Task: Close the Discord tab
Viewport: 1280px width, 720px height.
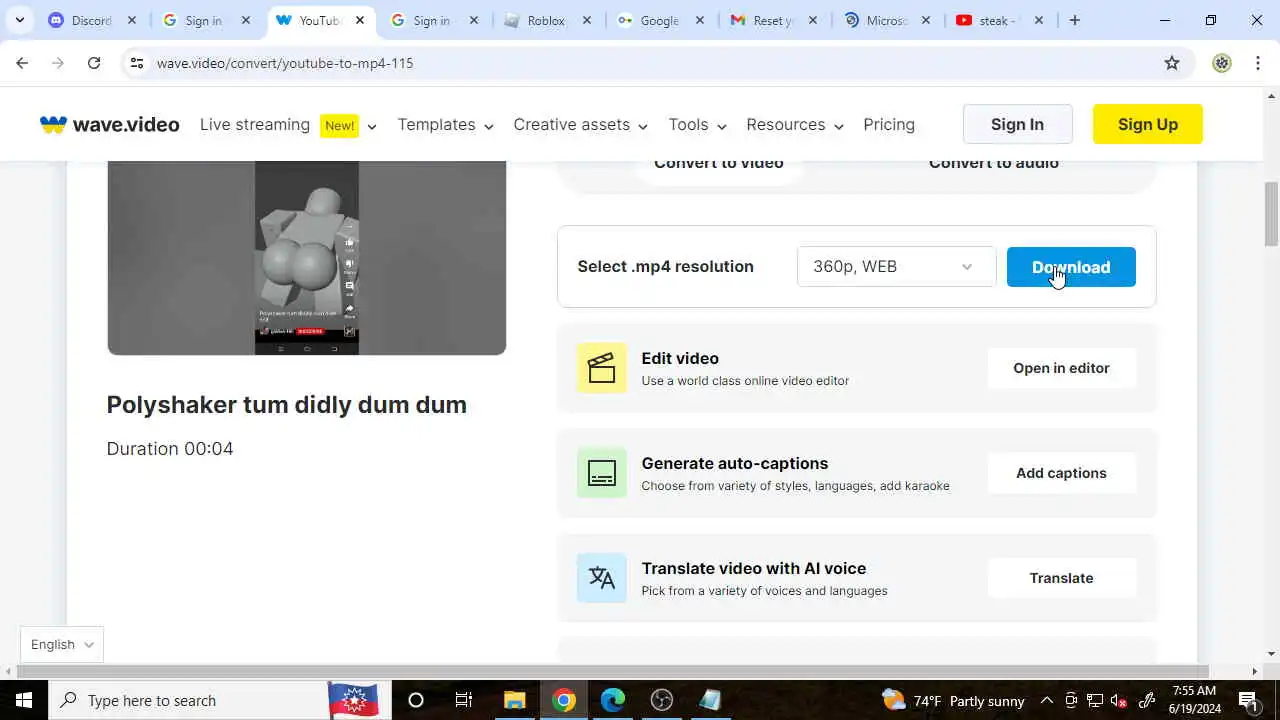Action: click(131, 20)
